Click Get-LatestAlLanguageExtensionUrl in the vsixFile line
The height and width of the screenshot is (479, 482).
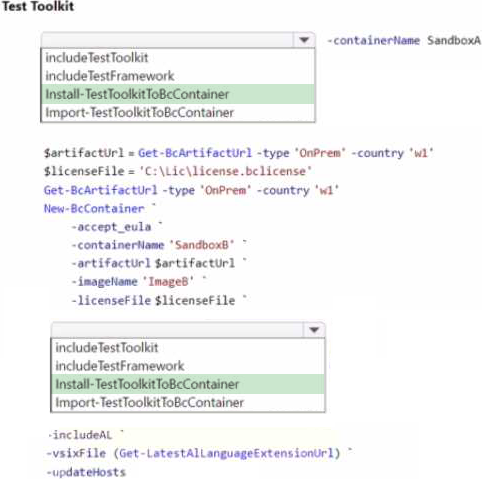[226, 453]
